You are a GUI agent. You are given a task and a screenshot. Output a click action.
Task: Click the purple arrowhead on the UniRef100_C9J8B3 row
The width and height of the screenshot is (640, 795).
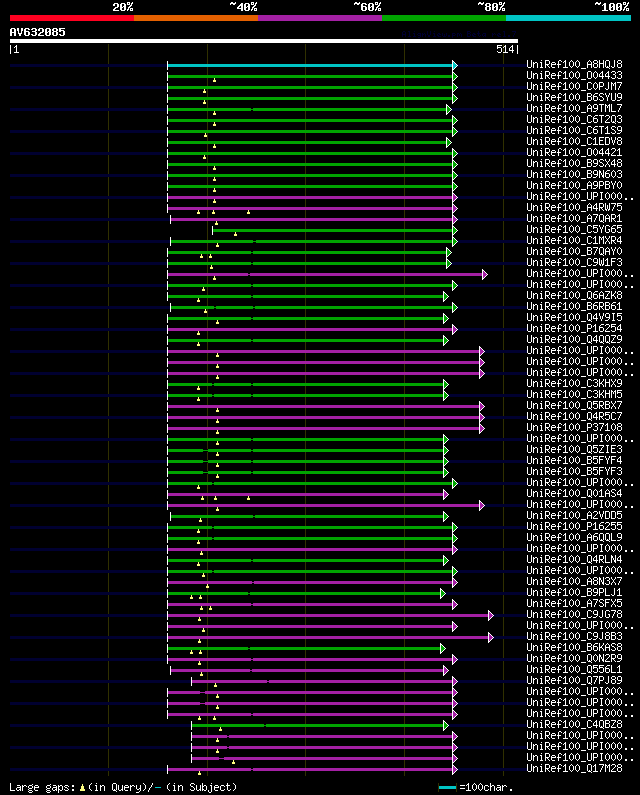[491, 637]
